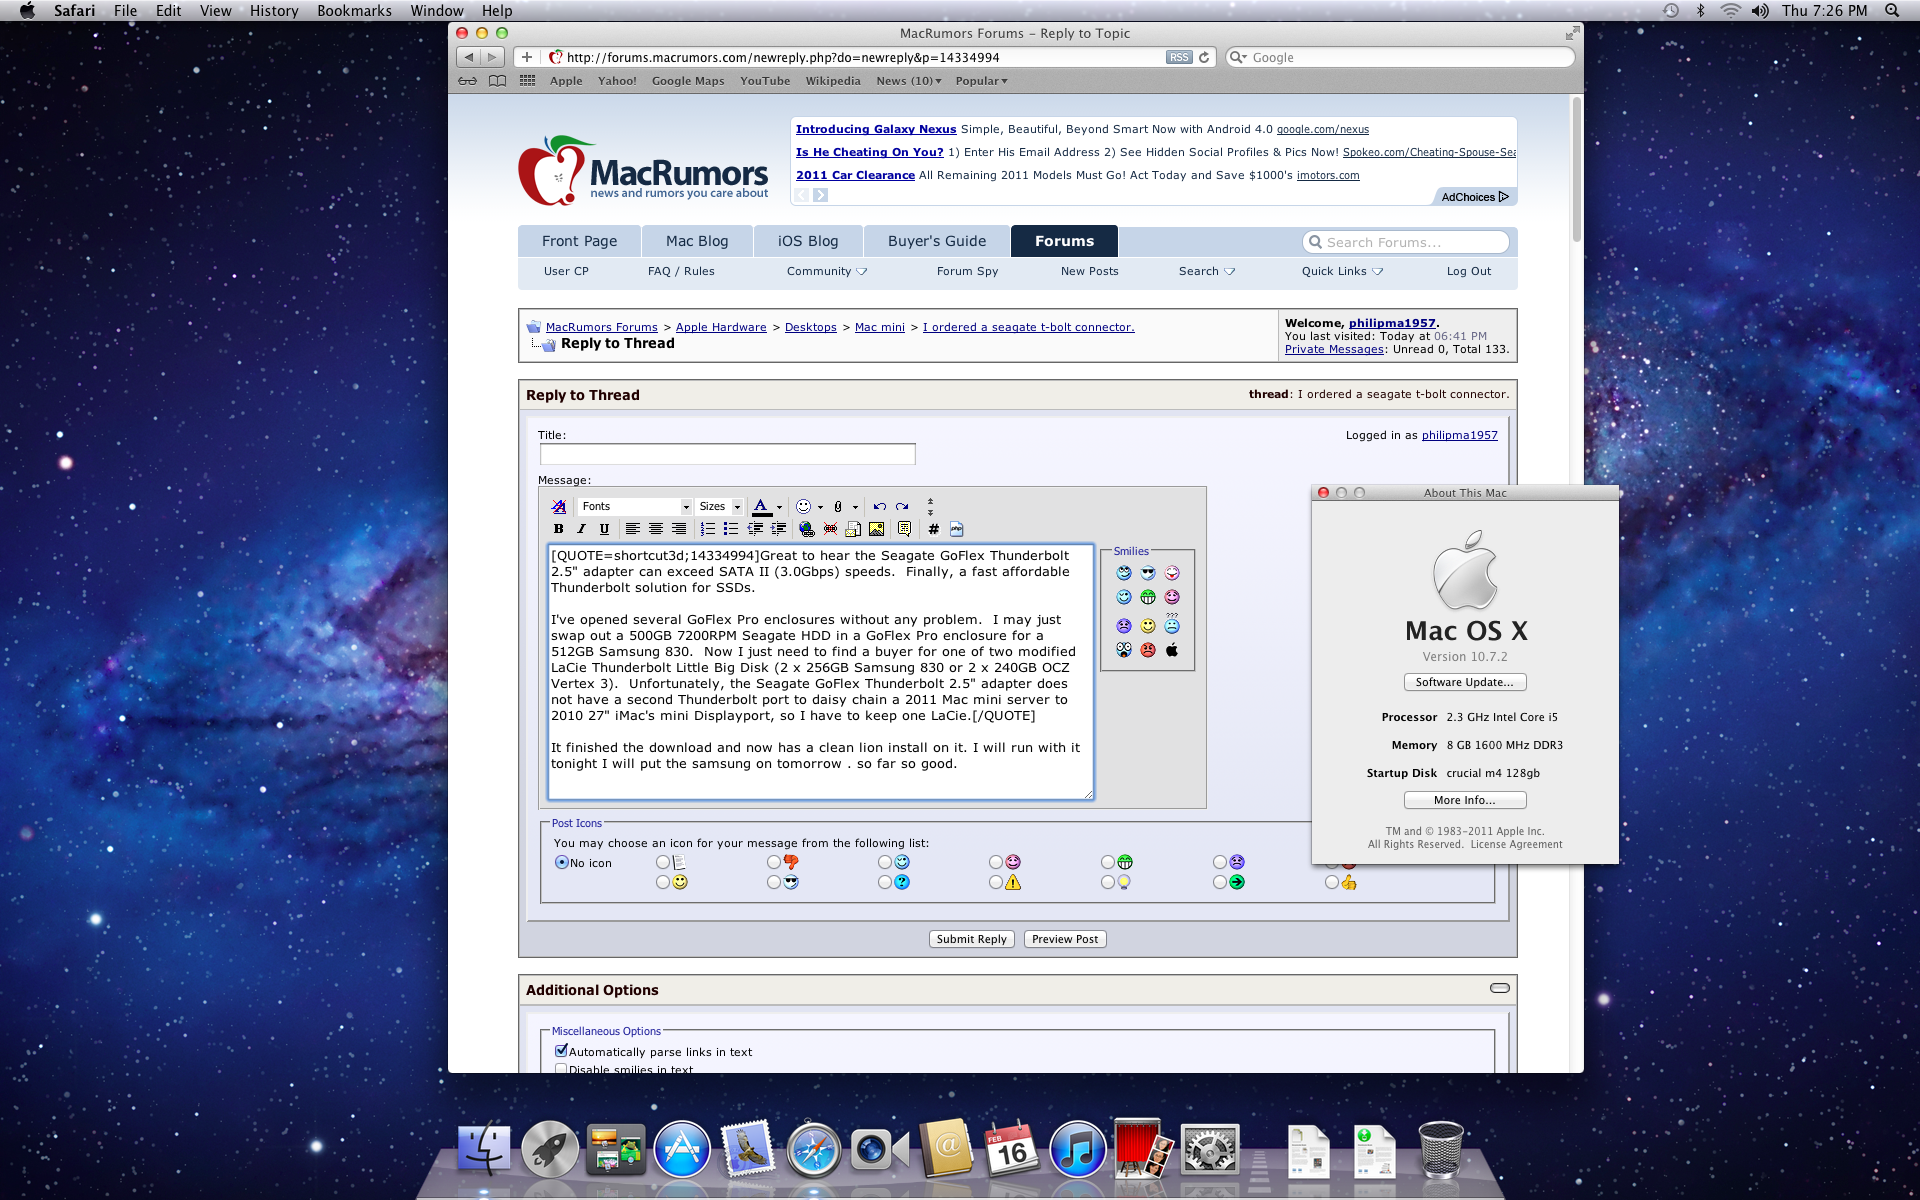Expand the attachments paperclip dropdown arrow
This screenshot has width=1920, height=1200.
click(855, 507)
